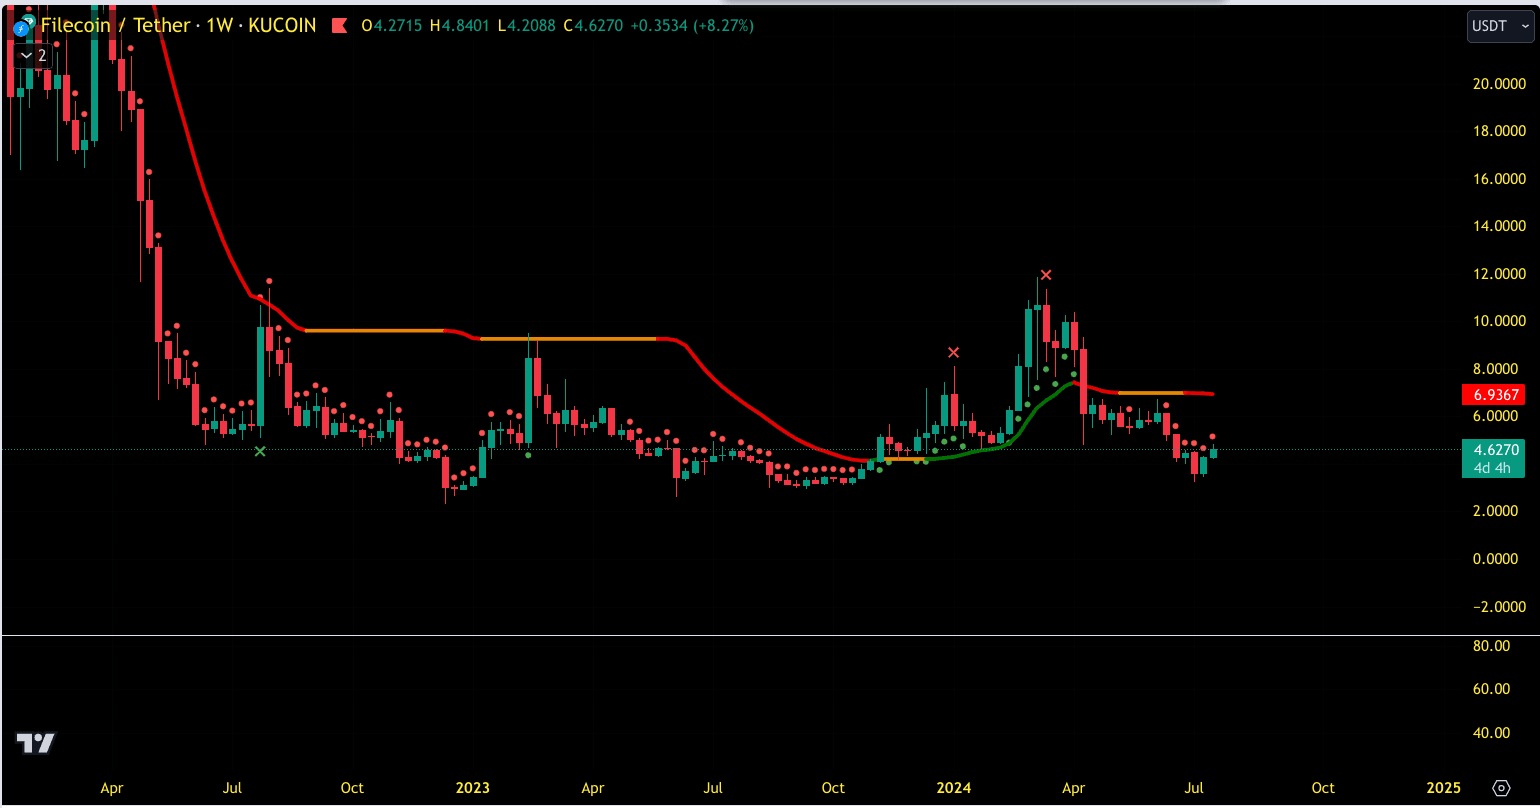Screen dimensions: 1540x808
Task: Click the 10.0000 price scale label
Action: [x=1499, y=321]
